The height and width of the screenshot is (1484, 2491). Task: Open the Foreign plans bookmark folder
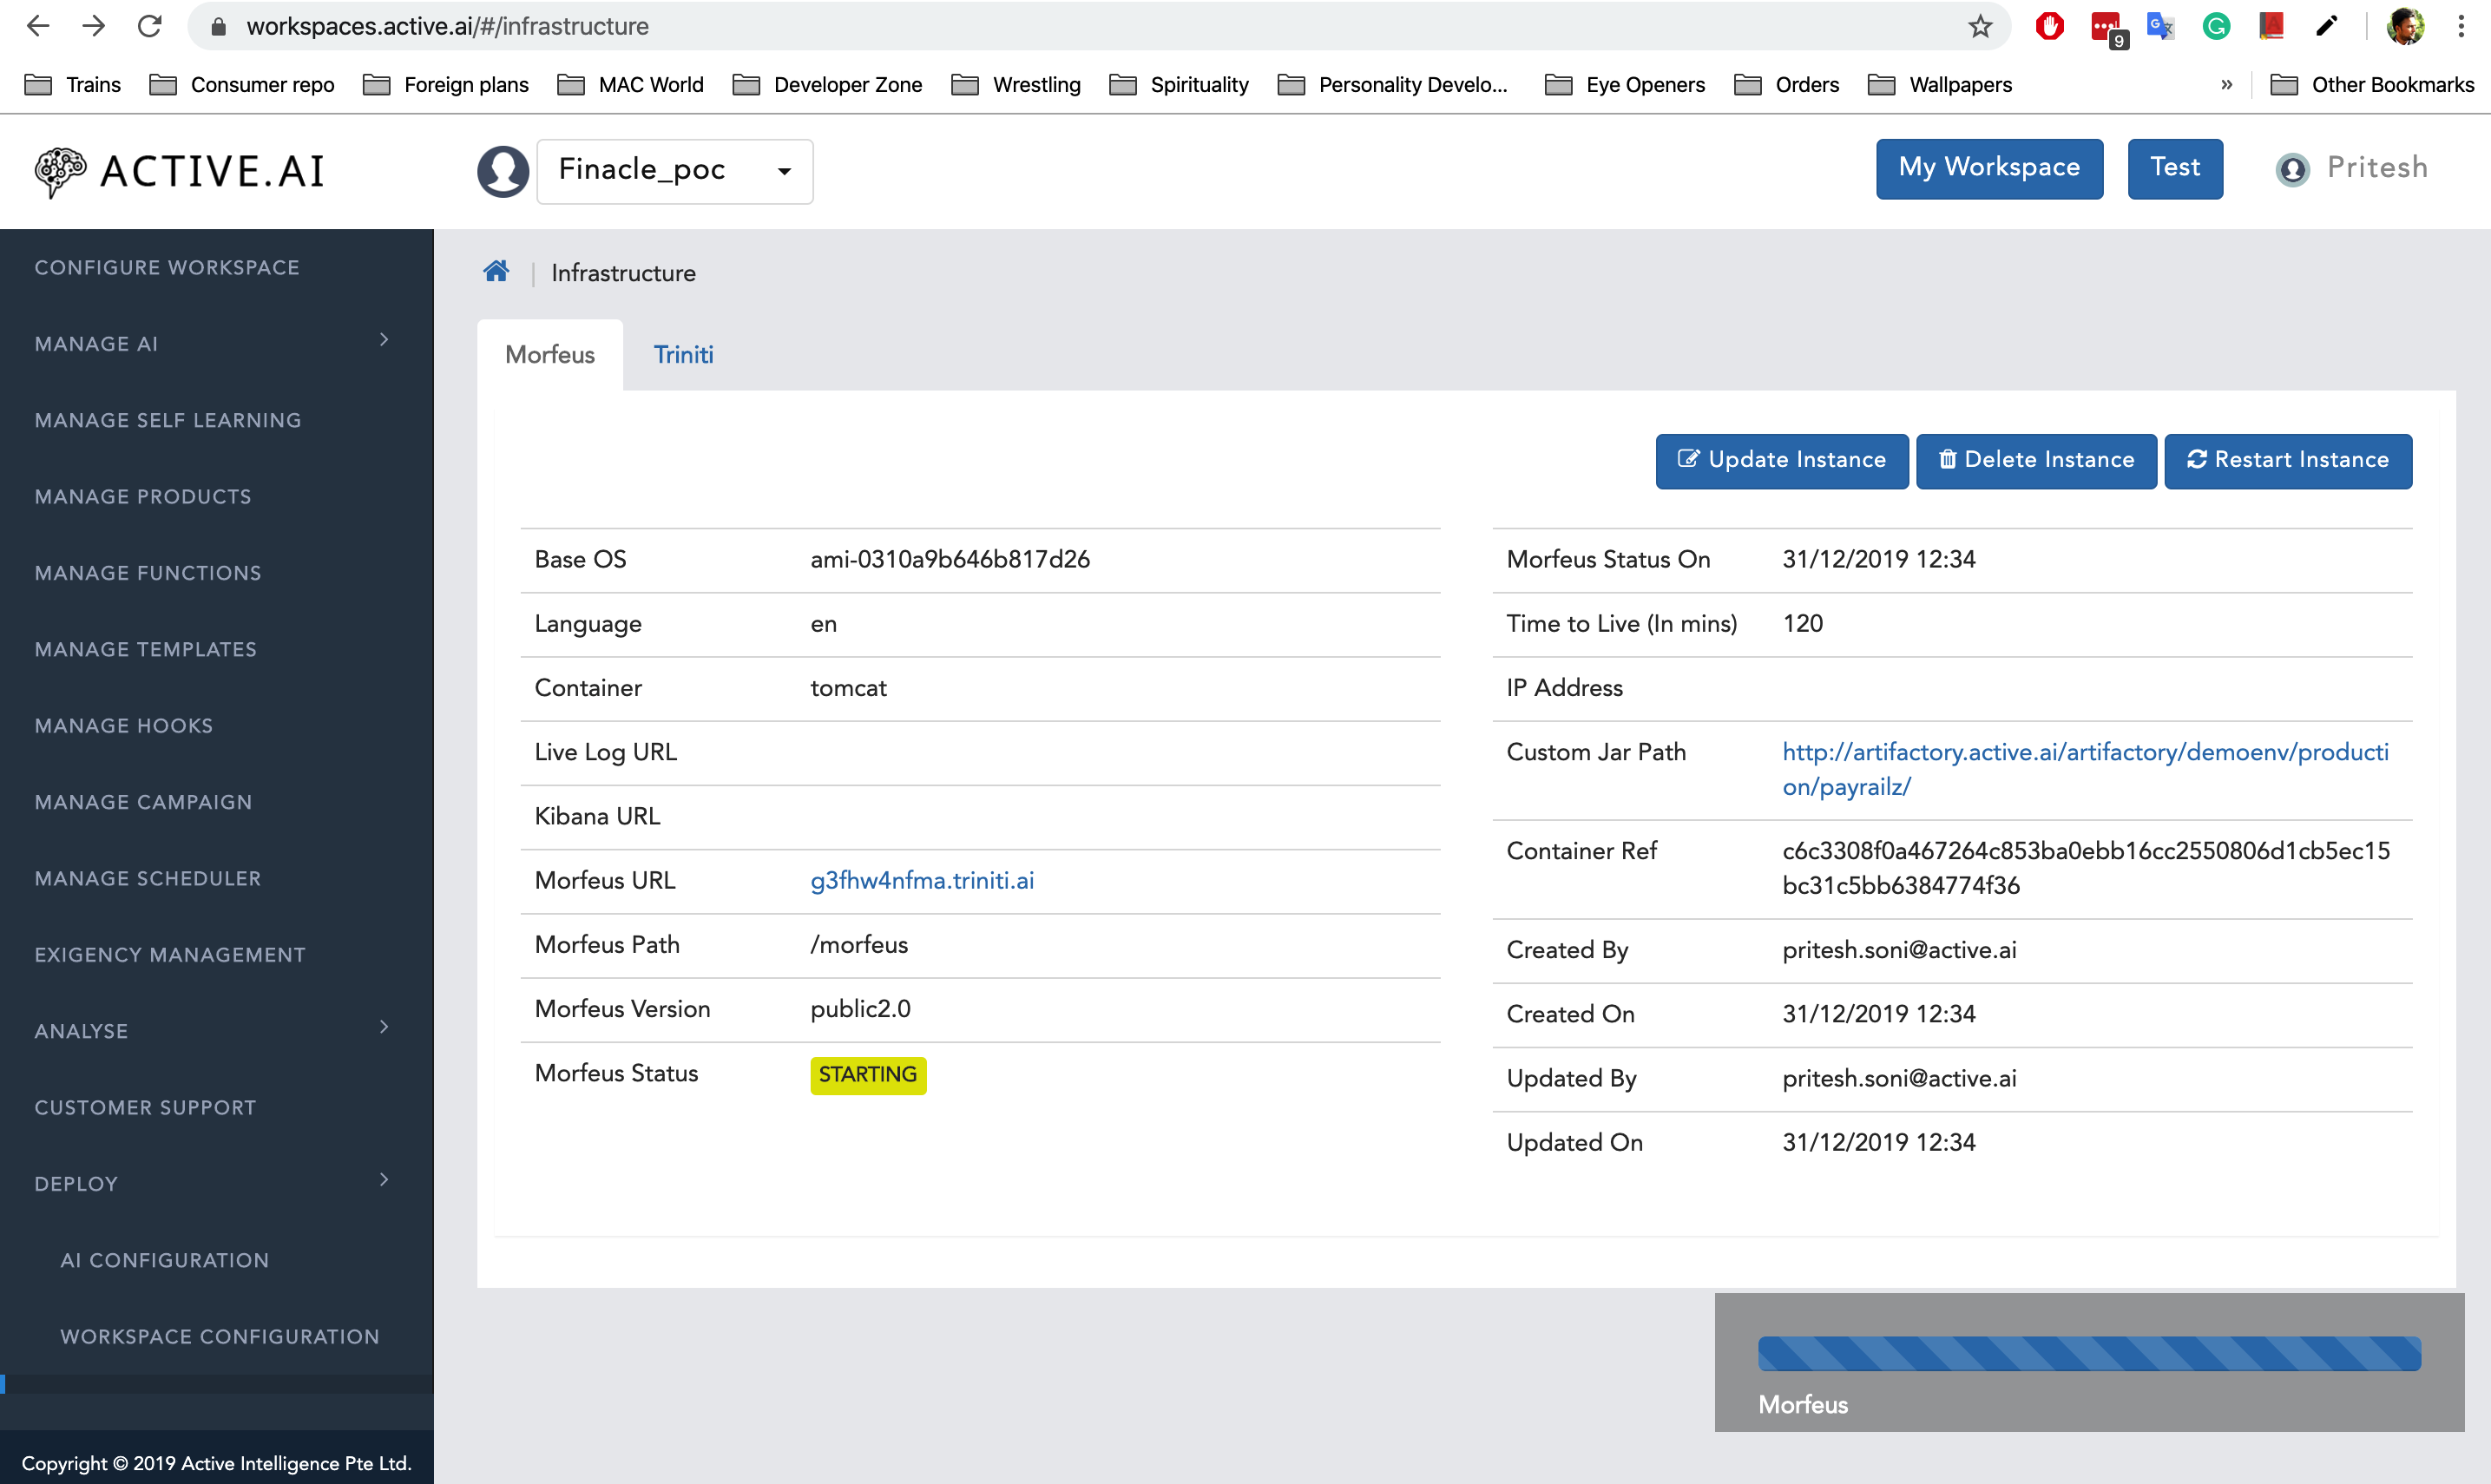446,85
